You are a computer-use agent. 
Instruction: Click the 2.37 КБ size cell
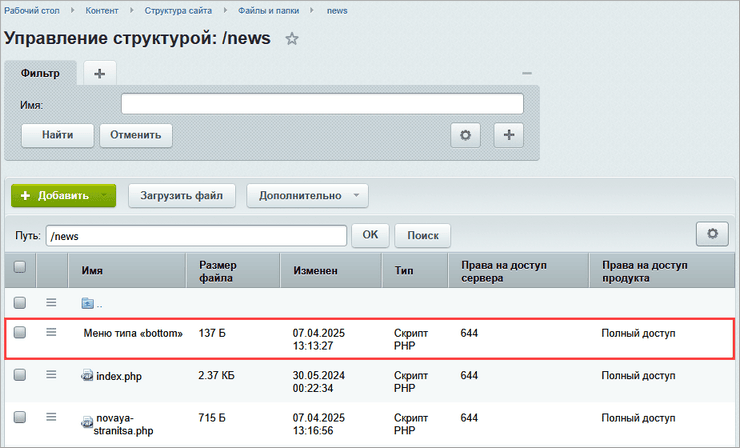[216, 375]
